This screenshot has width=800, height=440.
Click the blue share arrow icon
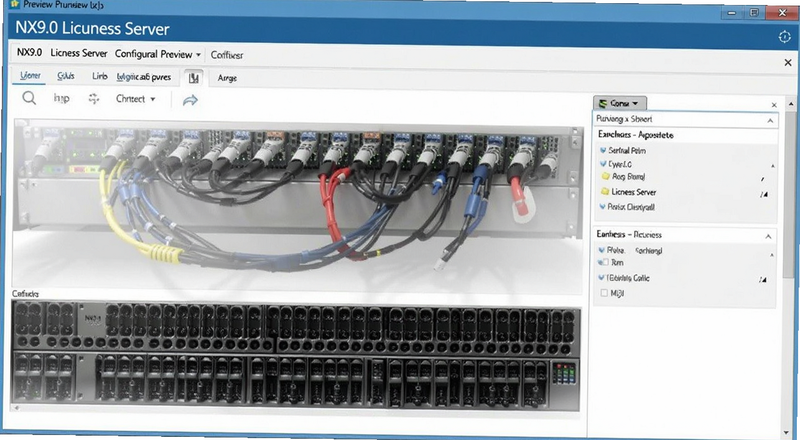(190, 100)
